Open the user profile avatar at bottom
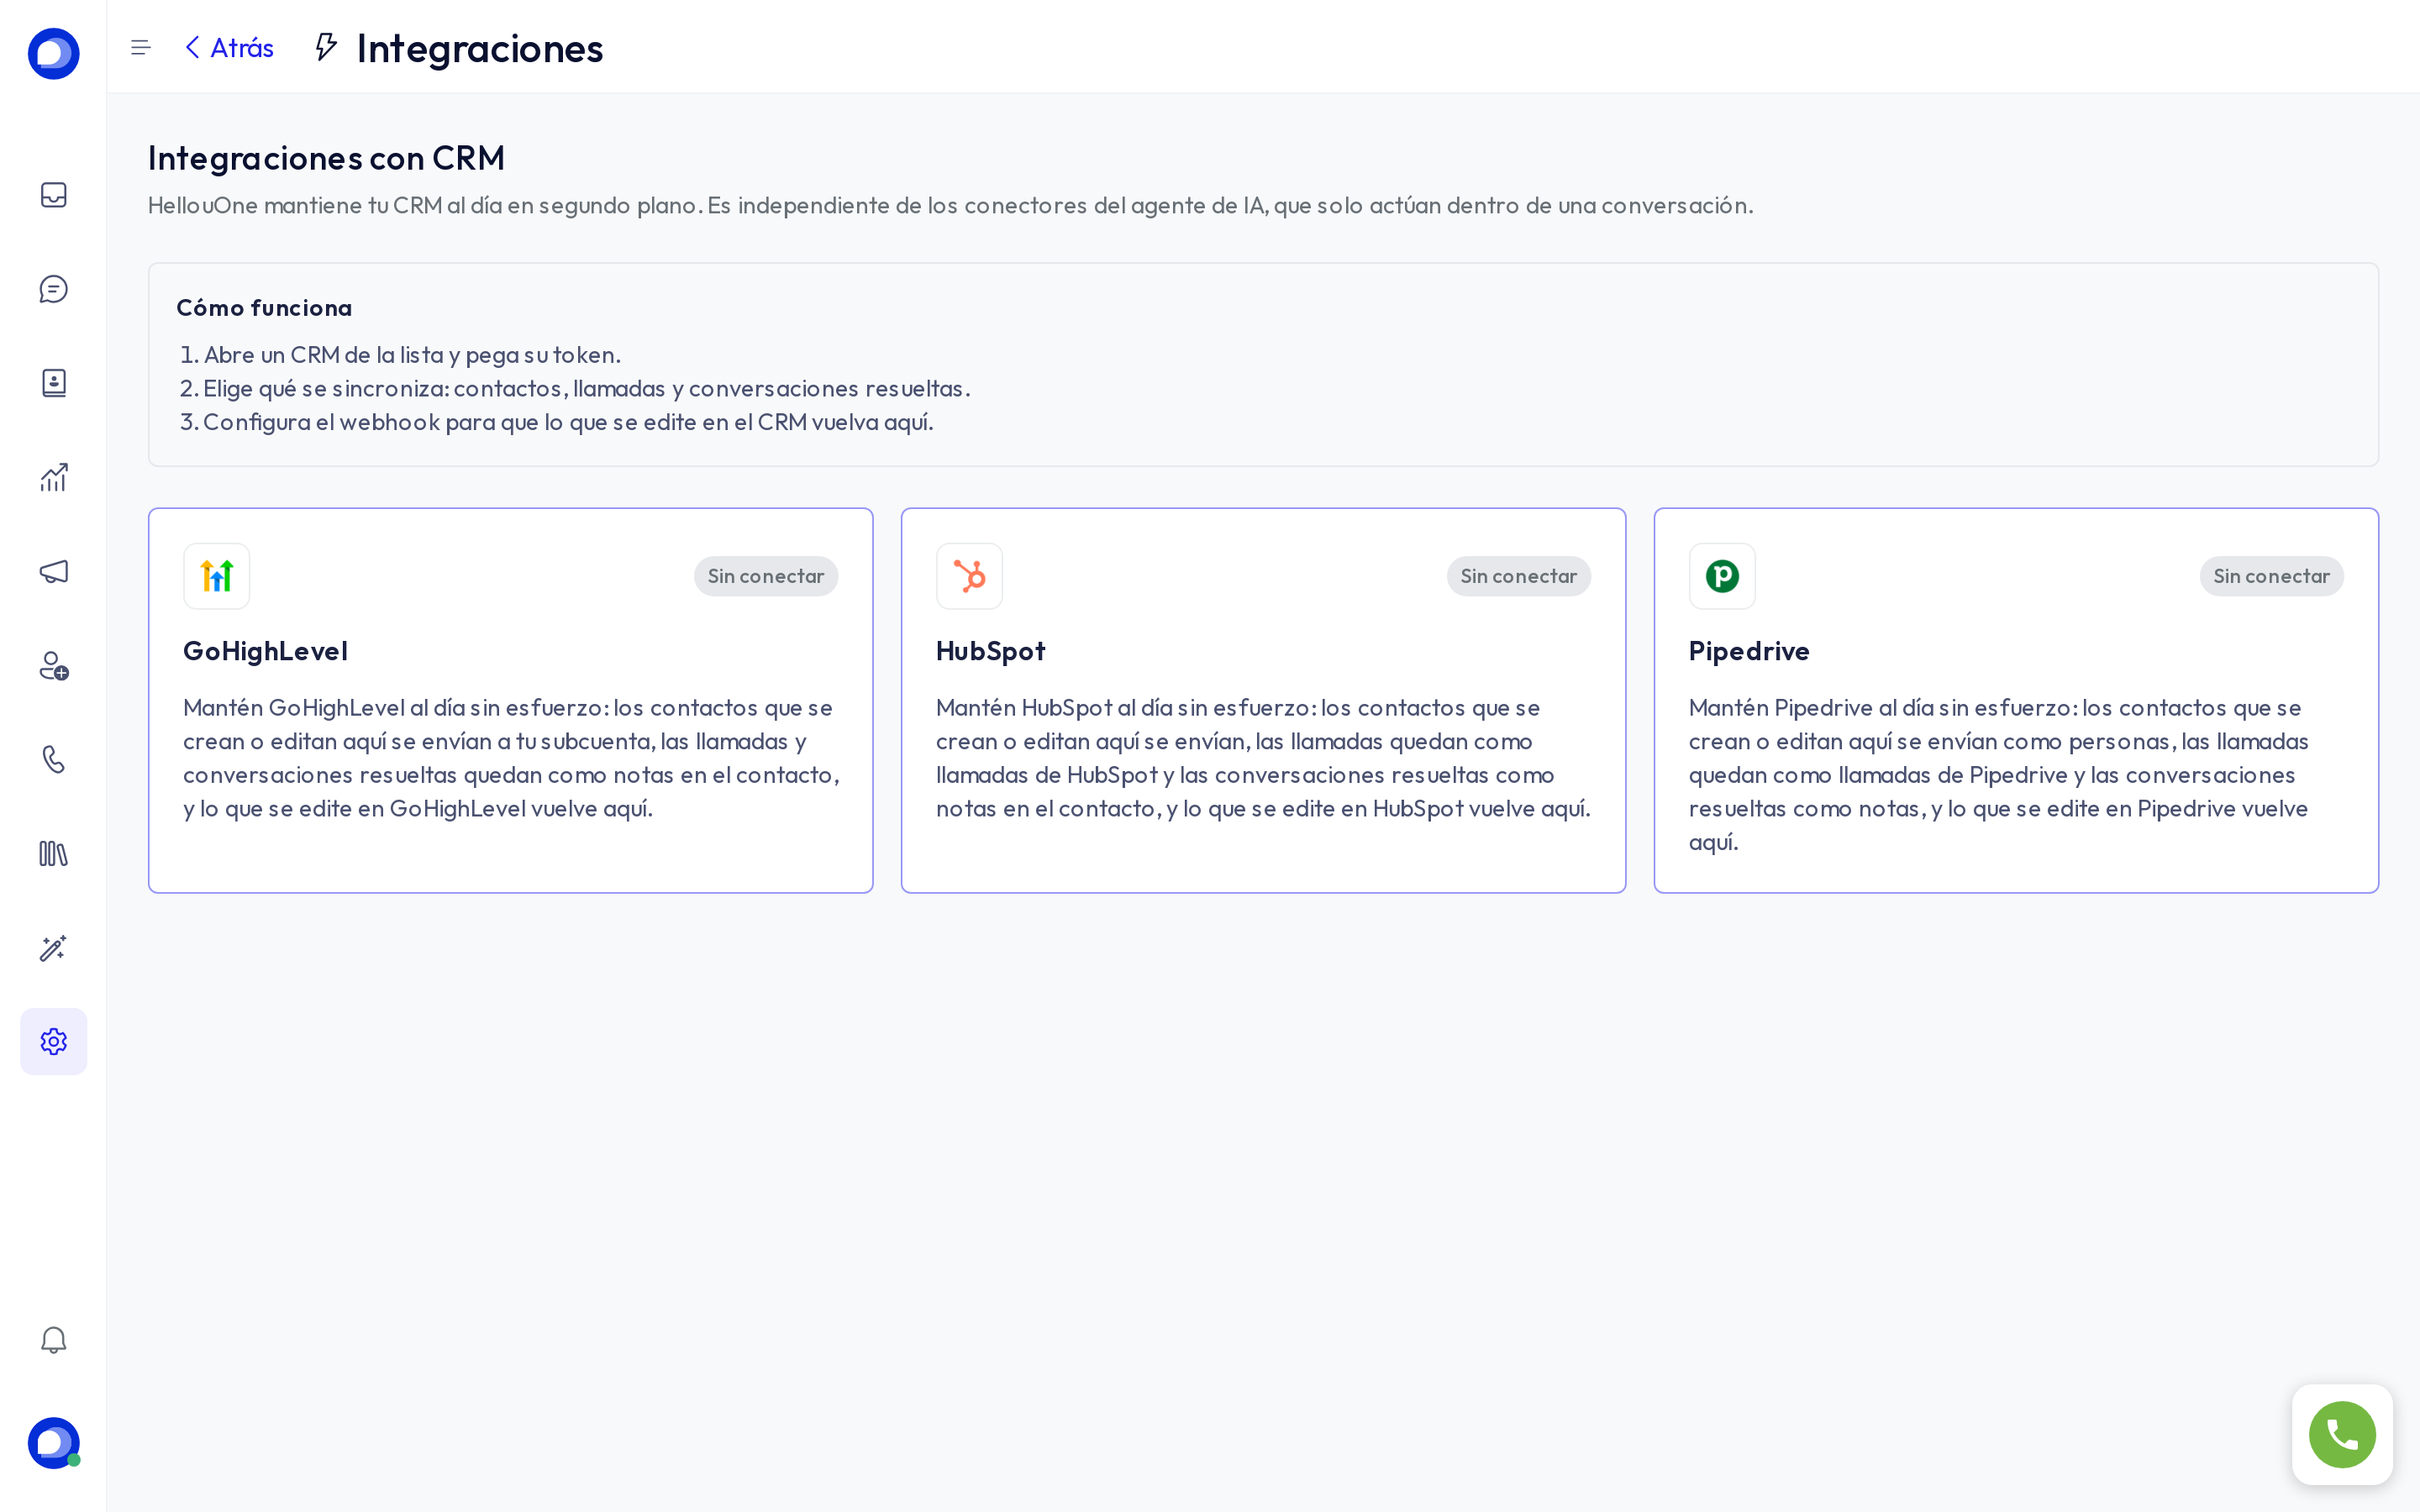 tap(53, 1443)
